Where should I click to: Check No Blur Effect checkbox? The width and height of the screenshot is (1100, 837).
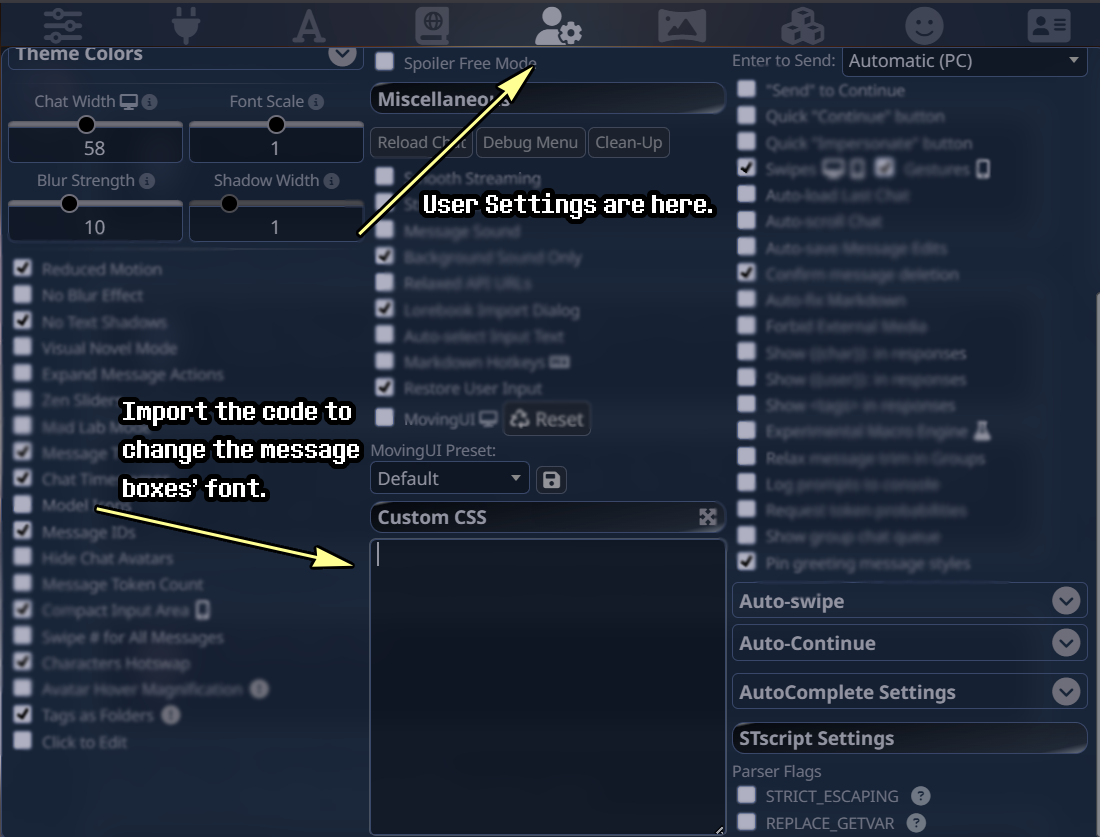(22, 293)
